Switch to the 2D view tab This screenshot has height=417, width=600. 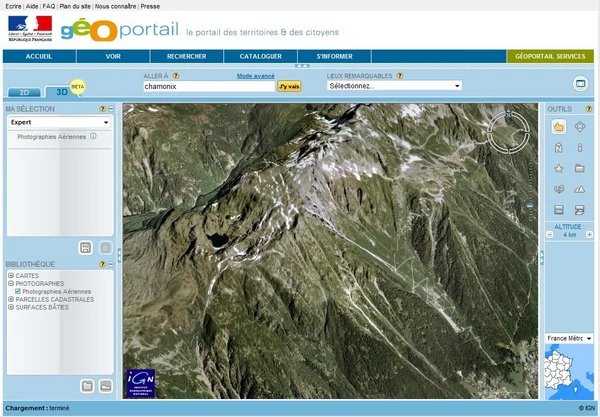(x=24, y=92)
